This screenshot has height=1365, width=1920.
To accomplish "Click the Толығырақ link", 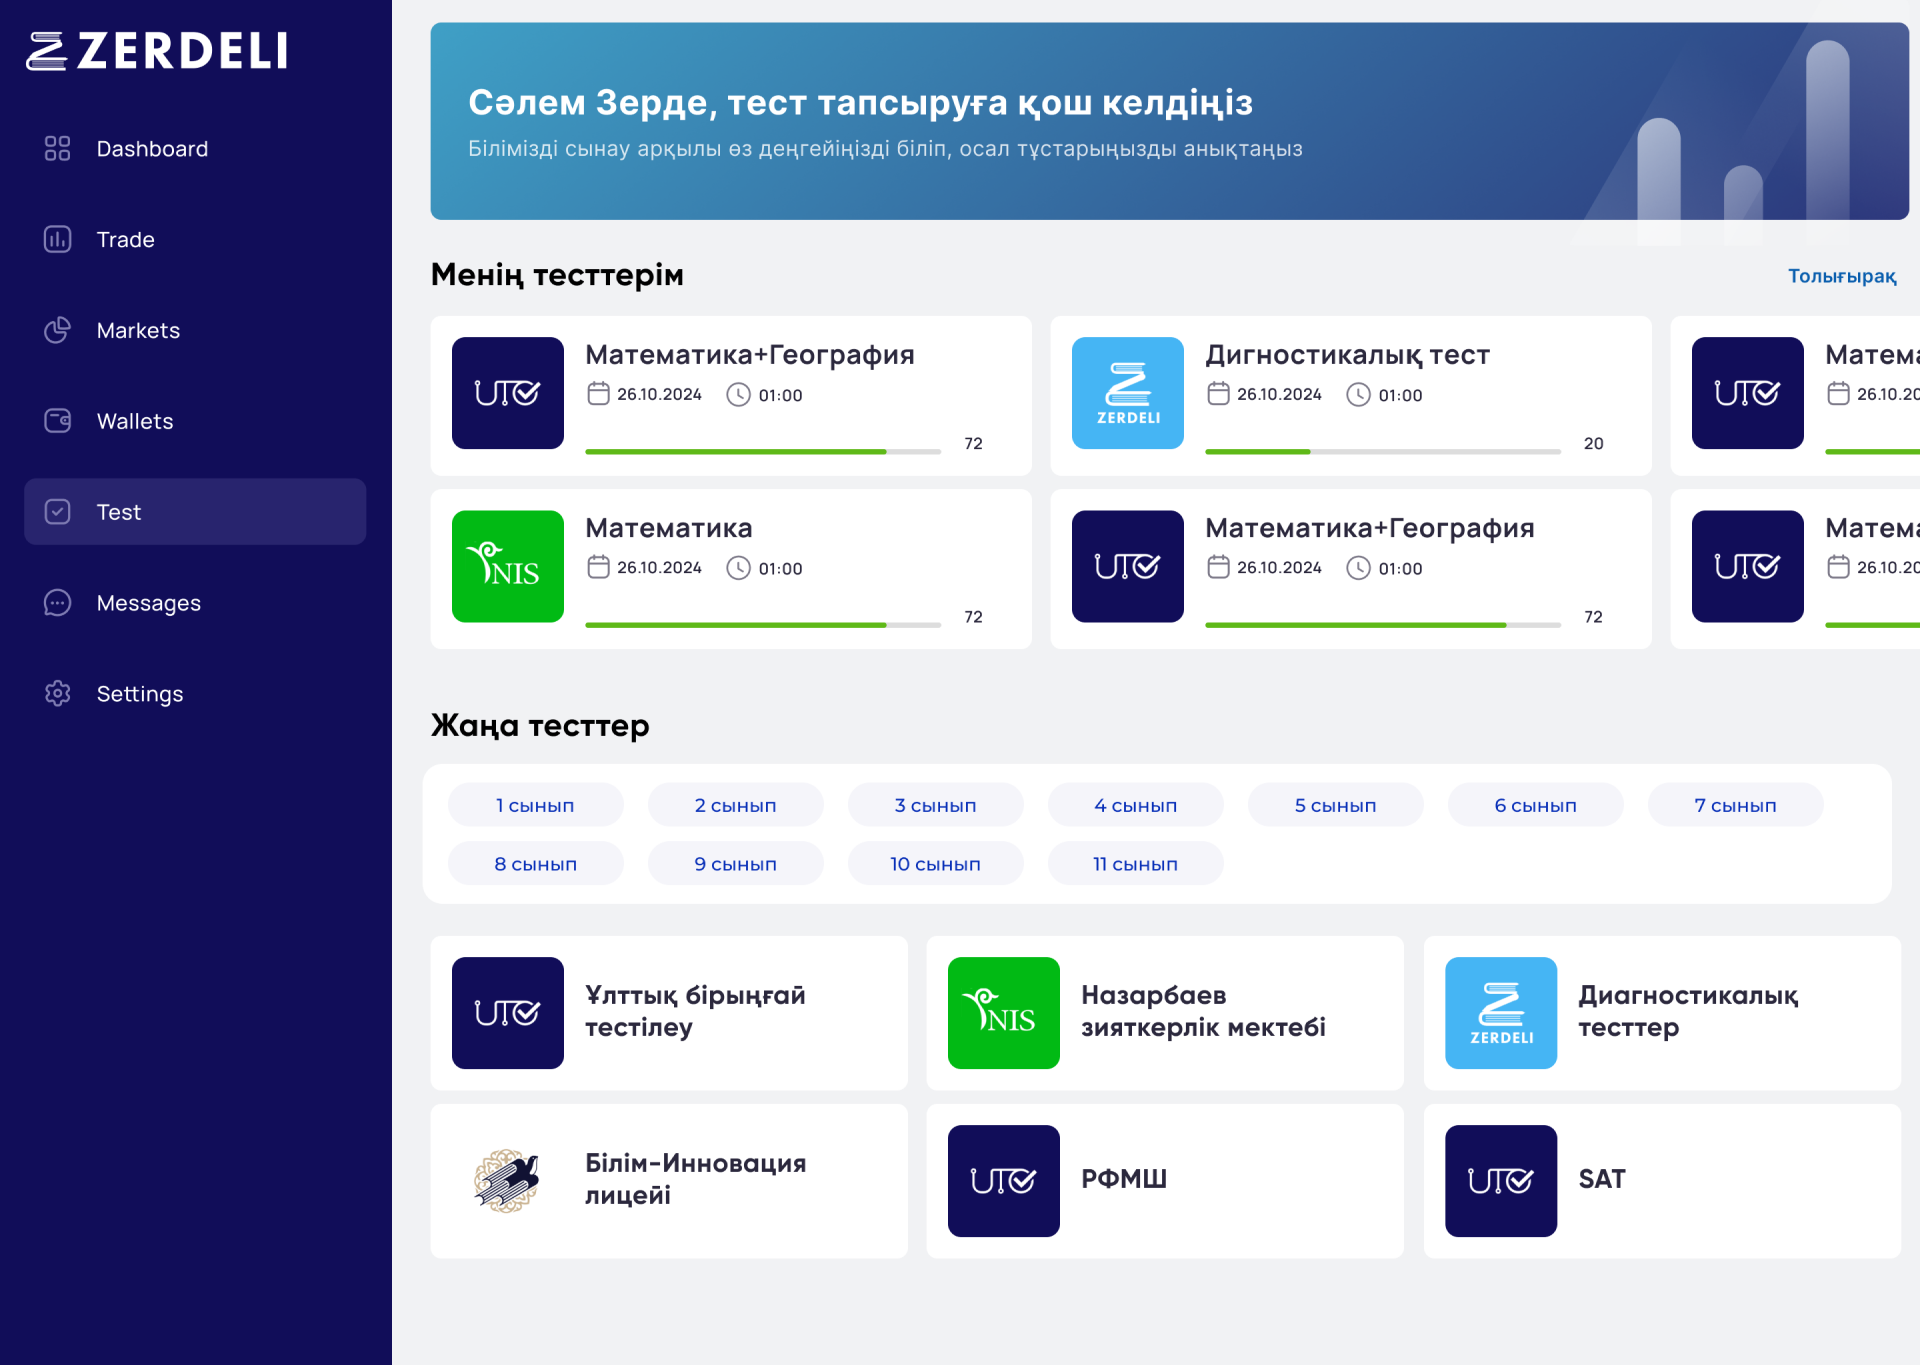I will pos(1841,276).
